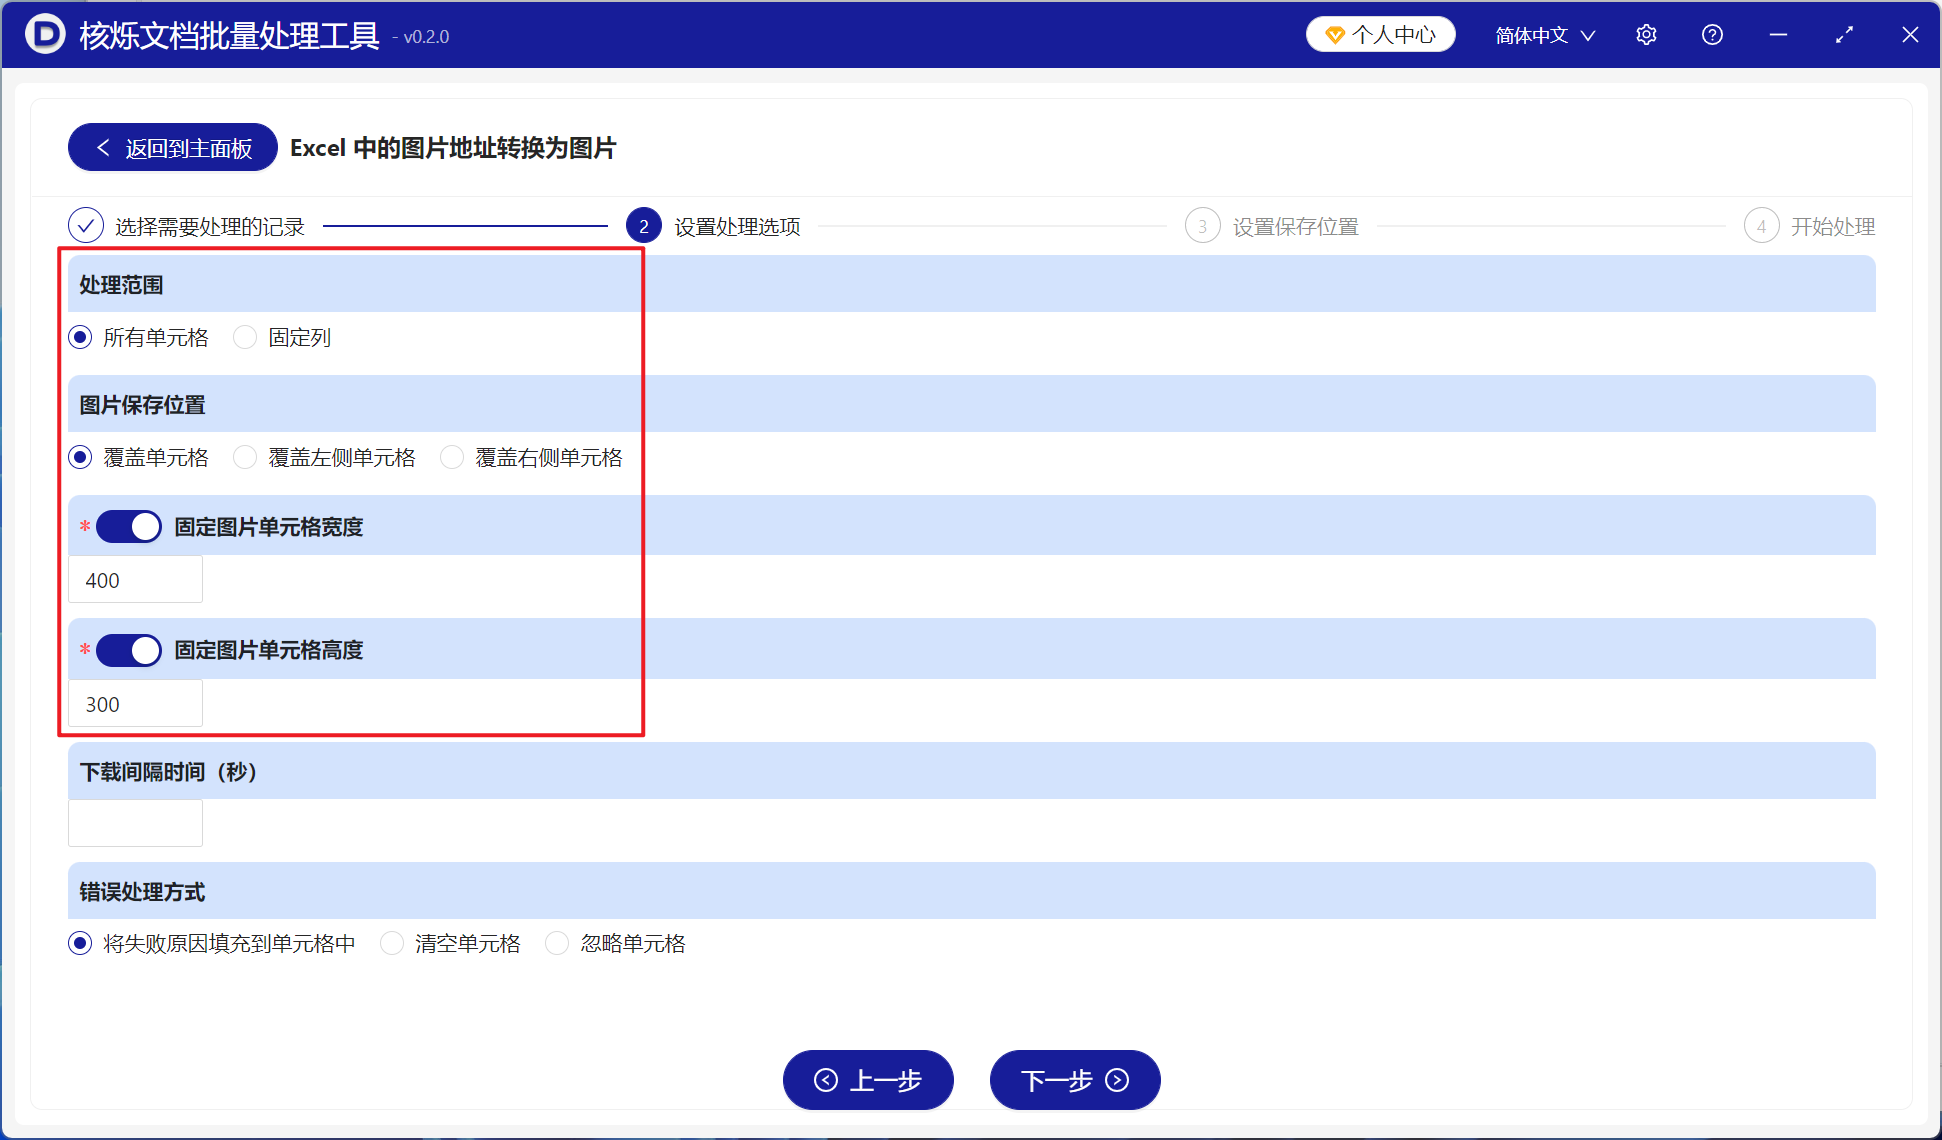Open the 简体中文 language dropdown
Viewport: 1942px width, 1140px height.
(x=1545, y=35)
